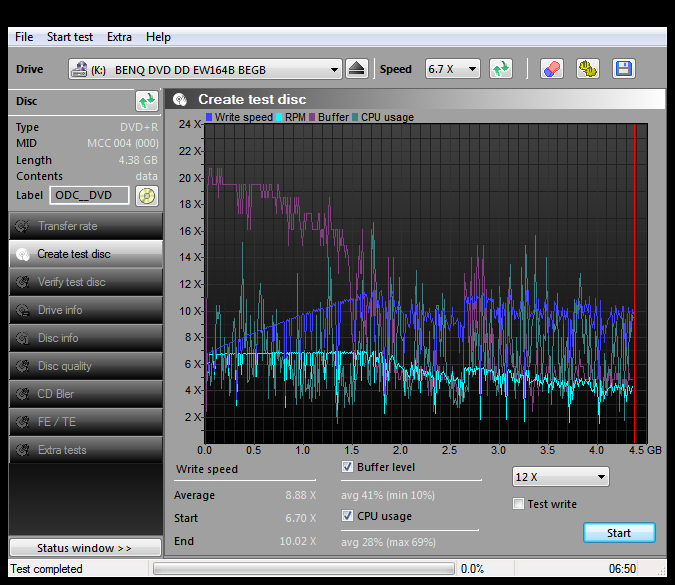Click the disc label icon beside ODC_DVD

147,196
